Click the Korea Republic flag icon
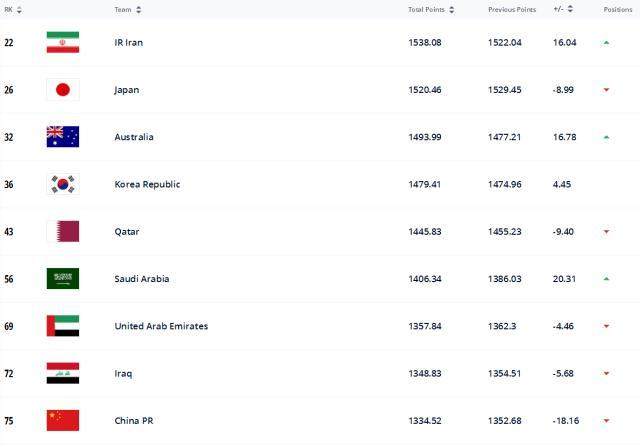Image resolution: width=640 pixels, height=447 pixels. point(62,184)
